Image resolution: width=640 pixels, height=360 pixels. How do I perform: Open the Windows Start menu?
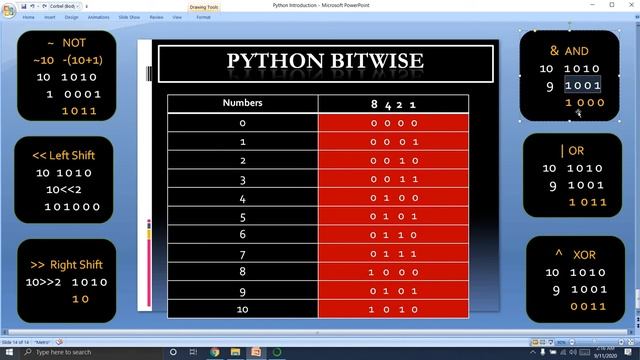pos(9,352)
